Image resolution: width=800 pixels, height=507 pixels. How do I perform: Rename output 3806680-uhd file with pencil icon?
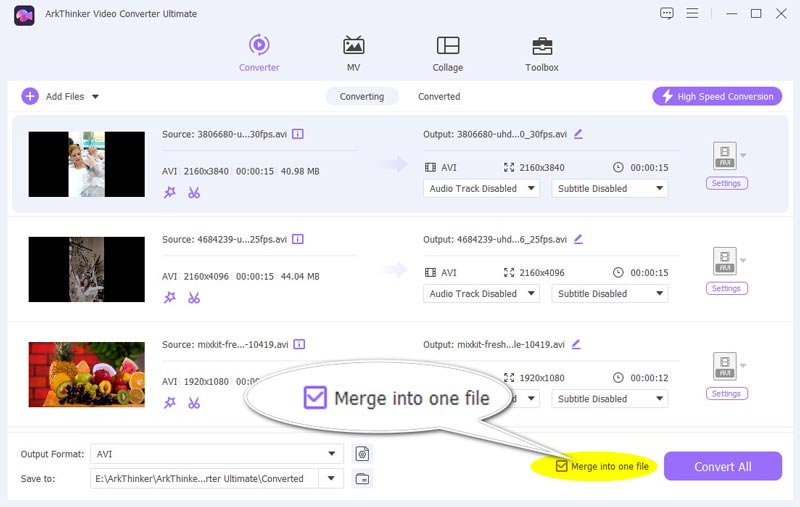coord(578,134)
